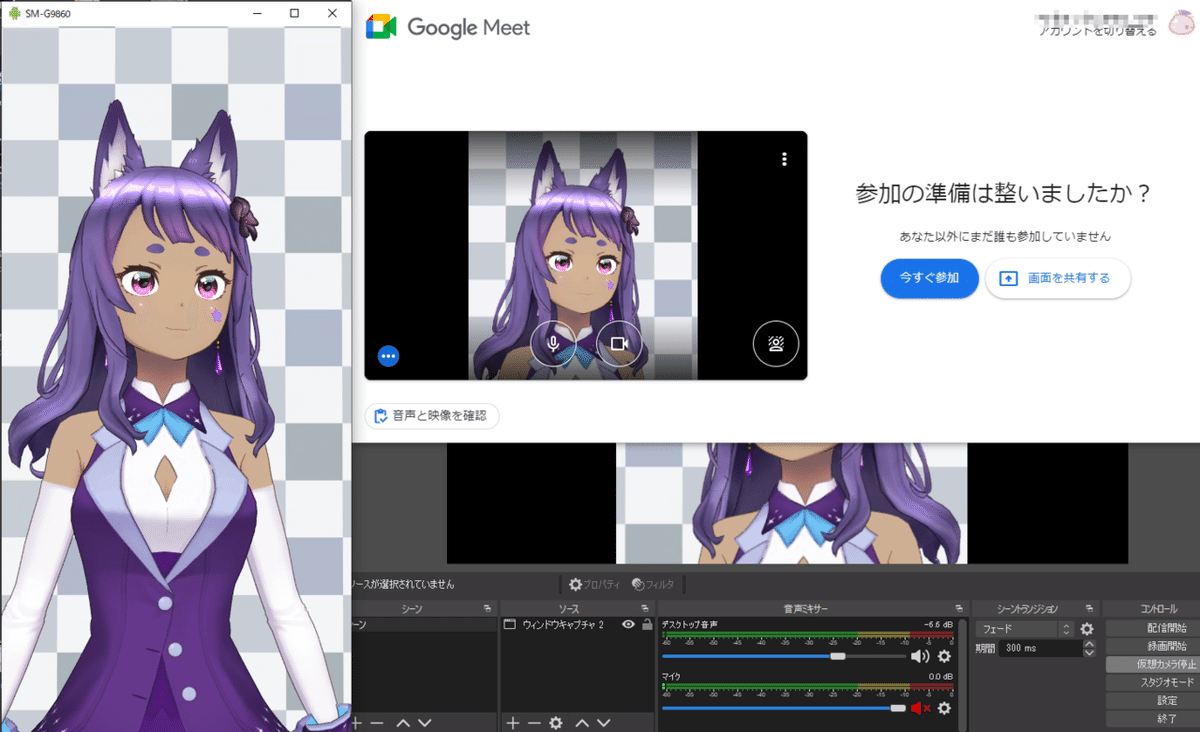Image resolution: width=1200 pixels, height=732 pixels.
Task: Click the Google account profile avatar
Action: [x=1181, y=21]
